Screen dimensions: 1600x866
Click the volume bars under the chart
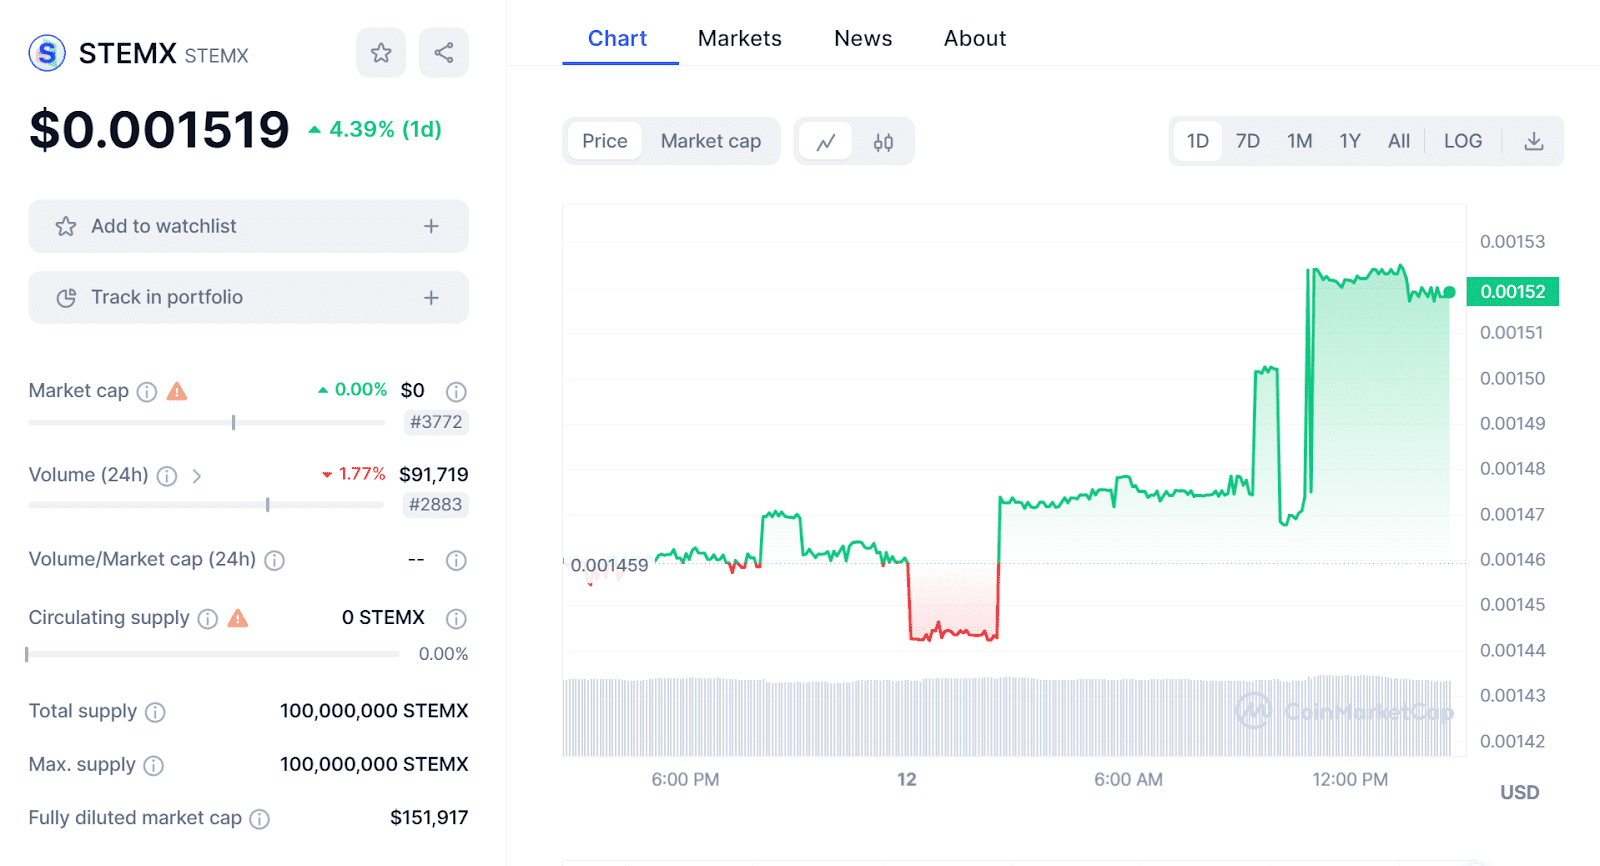[1007, 717]
